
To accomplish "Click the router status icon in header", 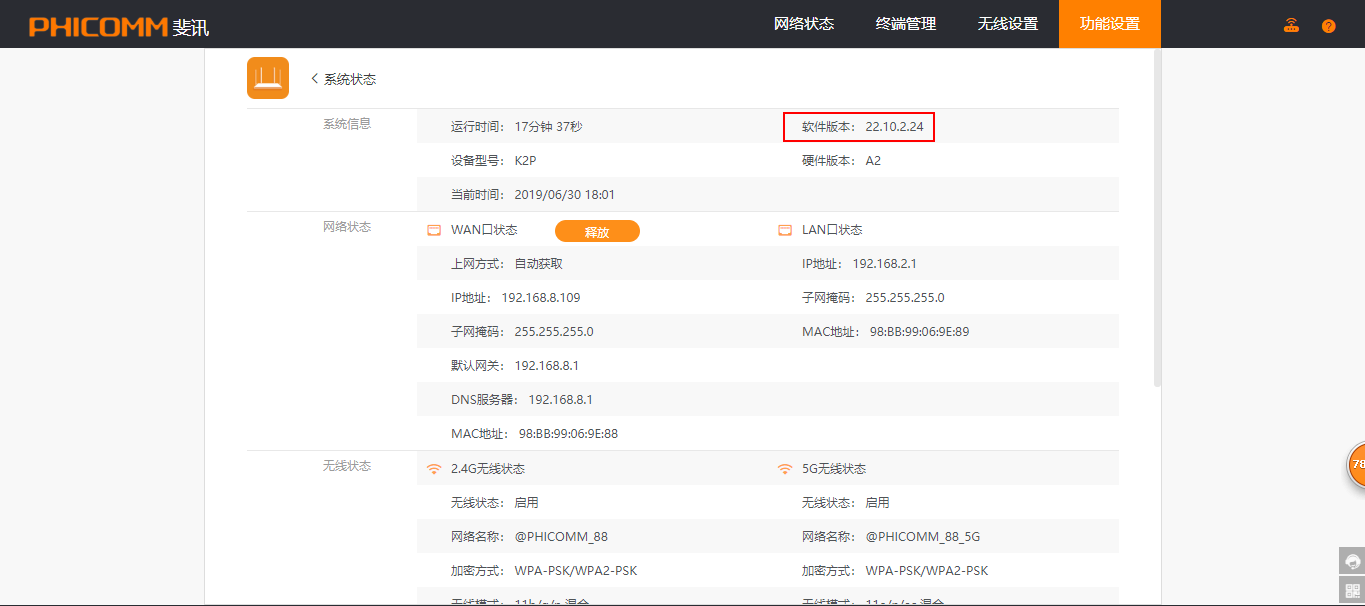I will click(x=1291, y=25).
